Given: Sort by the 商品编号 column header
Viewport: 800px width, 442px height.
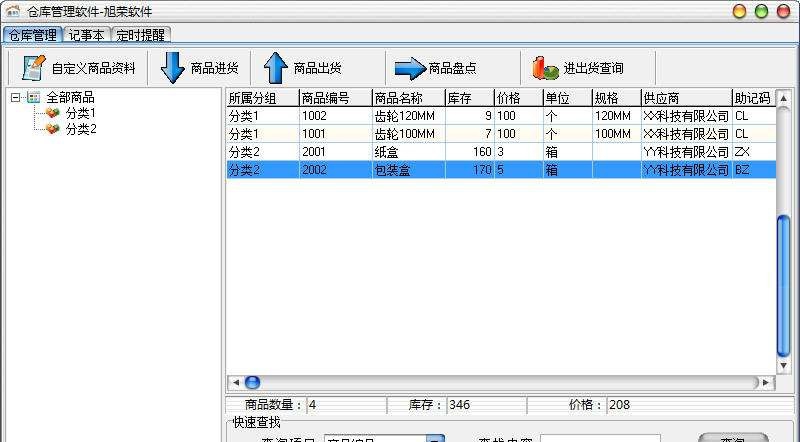Looking at the screenshot, I should pyautogui.click(x=336, y=97).
